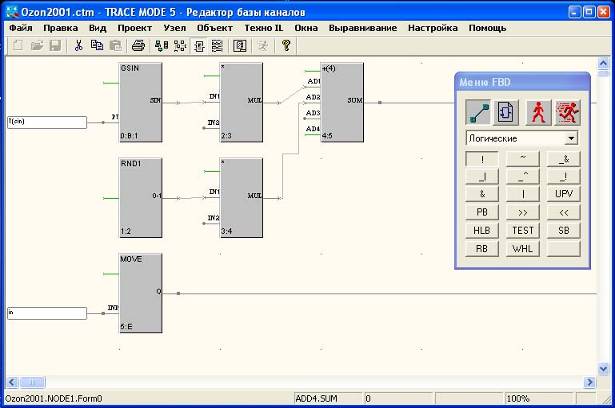Screen dimensions: 615x408
Task: Click the Paste clipboard toolbar icon
Action: pyautogui.click(x=115, y=46)
